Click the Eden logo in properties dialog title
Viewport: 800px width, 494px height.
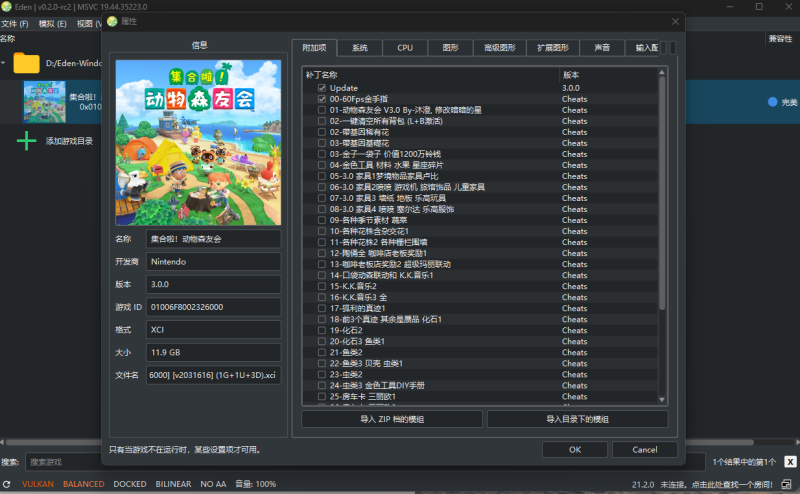[x=112, y=21]
